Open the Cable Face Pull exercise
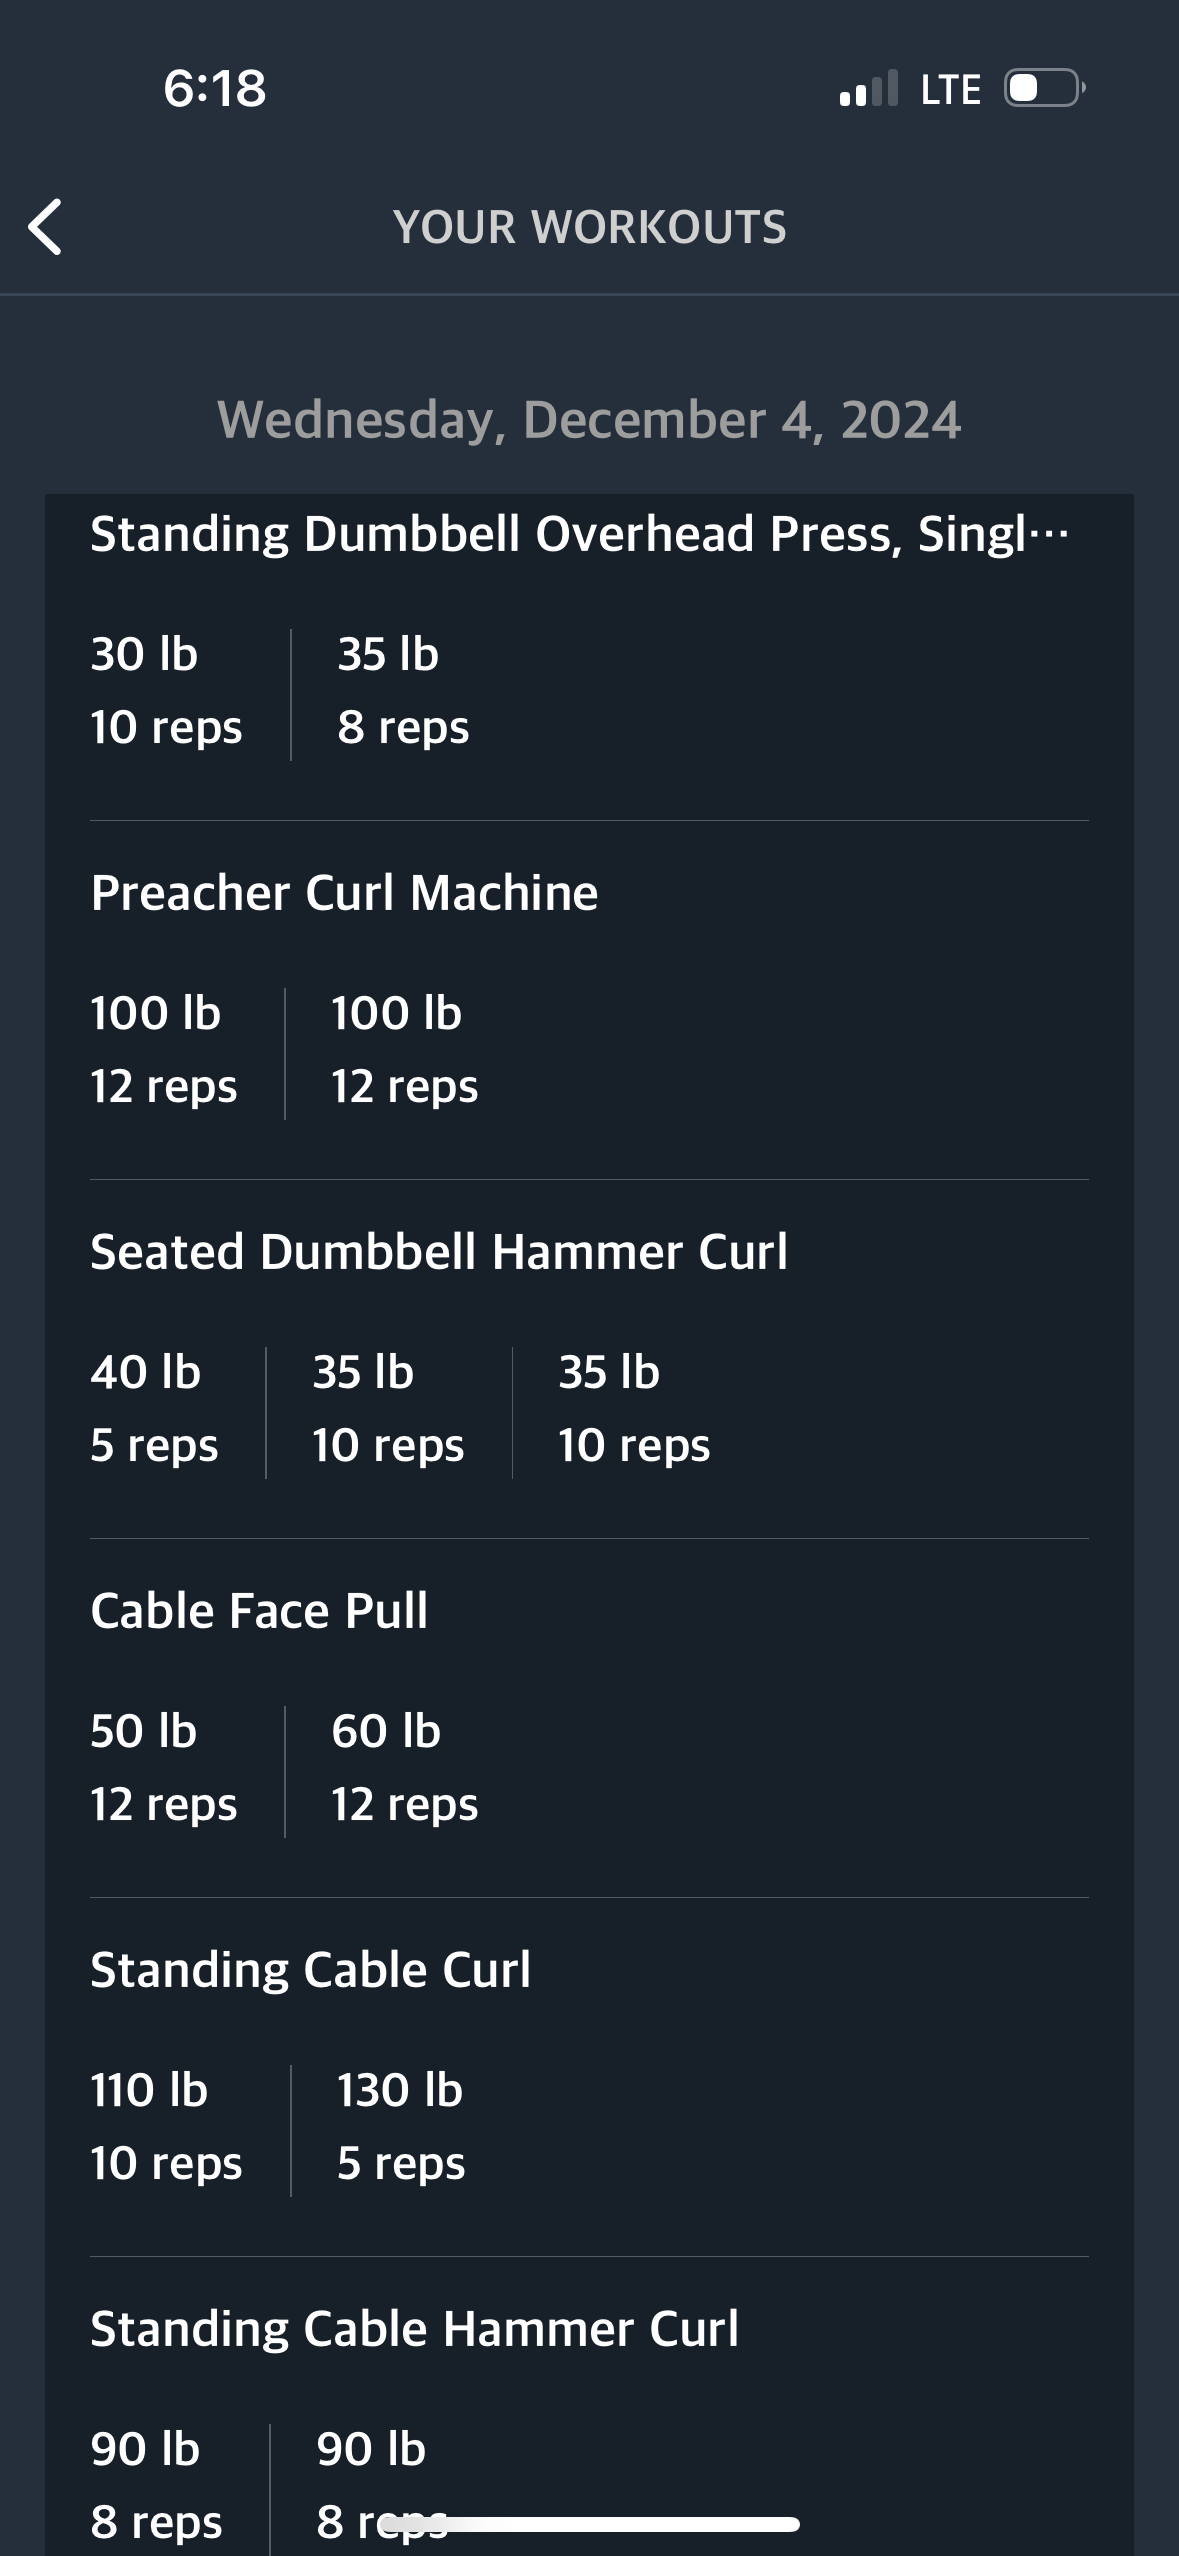 259,1610
